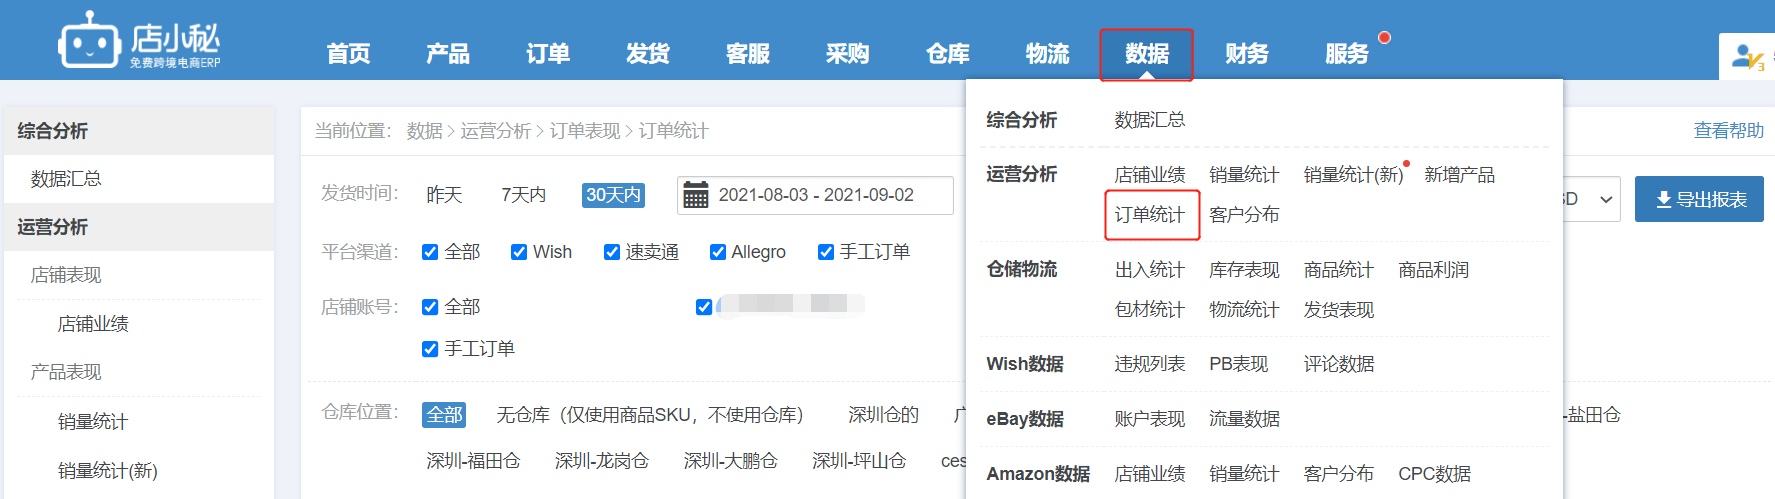1775x499 pixels.
Task: Open 店铺业绩 in the left sidebar
Action: (93, 324)
